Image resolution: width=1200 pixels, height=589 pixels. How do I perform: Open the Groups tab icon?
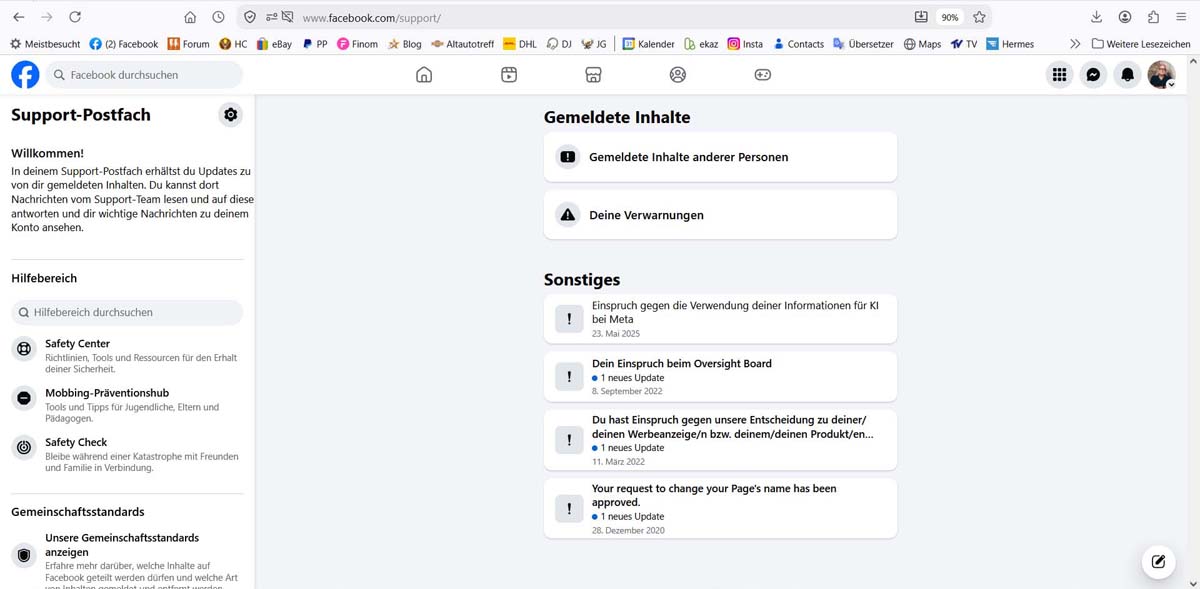pos(678,75)
